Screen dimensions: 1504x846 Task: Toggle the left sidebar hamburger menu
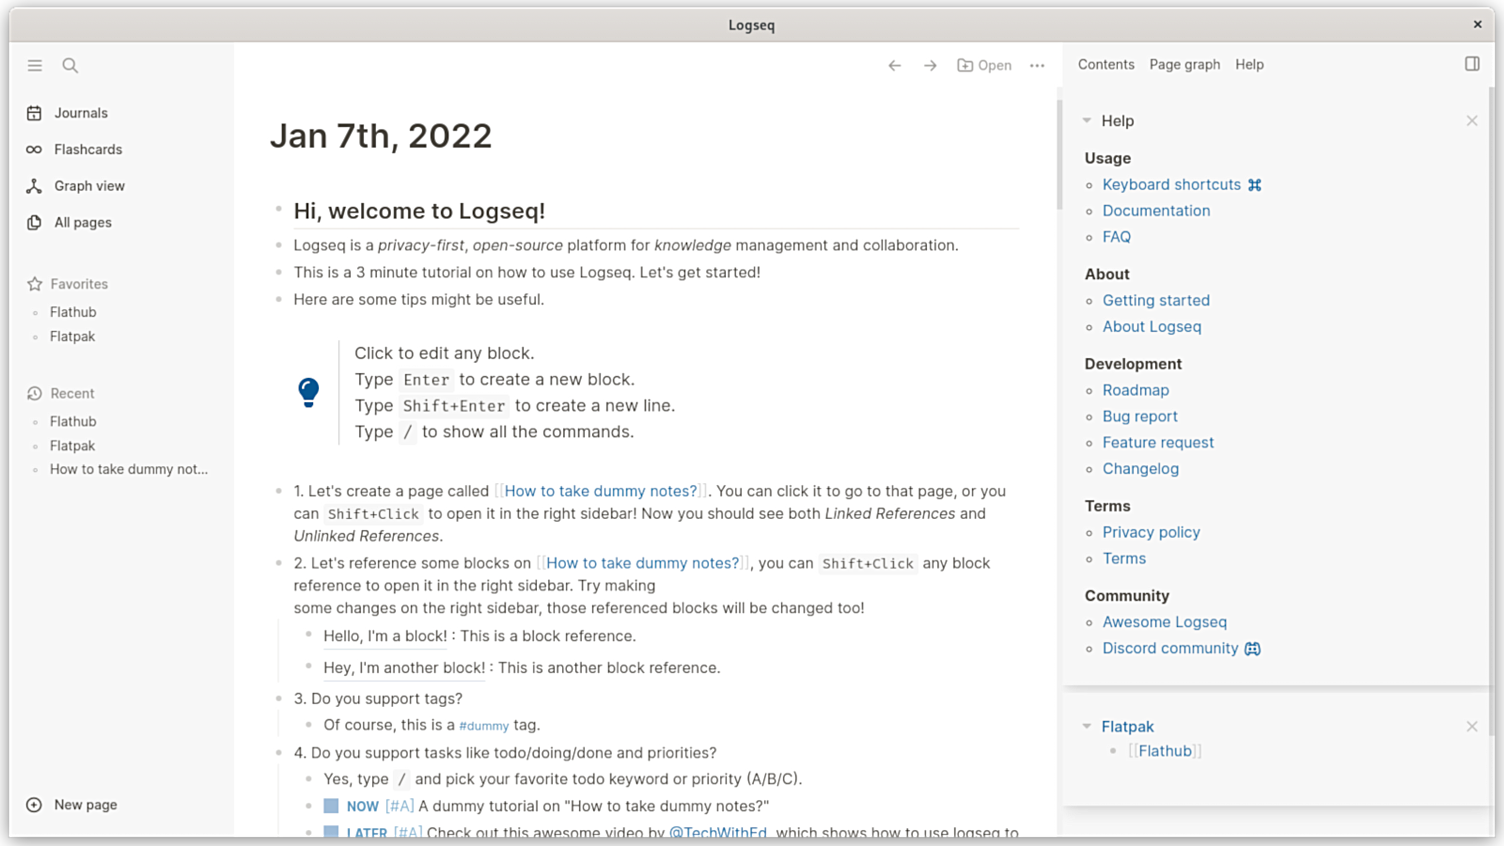pos(35,65)
